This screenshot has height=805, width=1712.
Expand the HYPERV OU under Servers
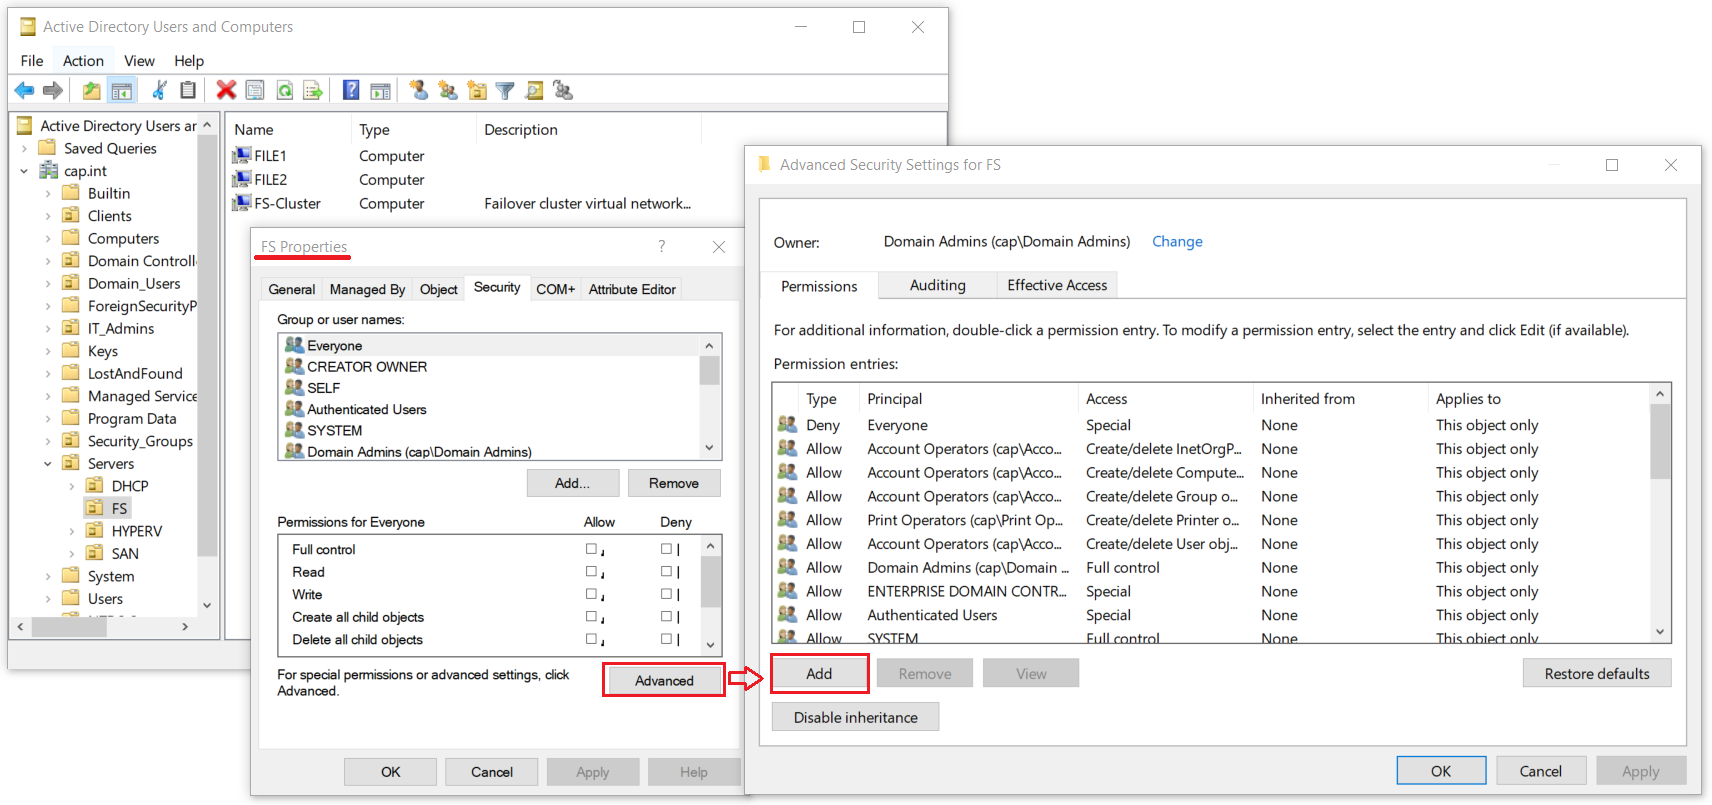pyautogui.click(x=71, y=531)
